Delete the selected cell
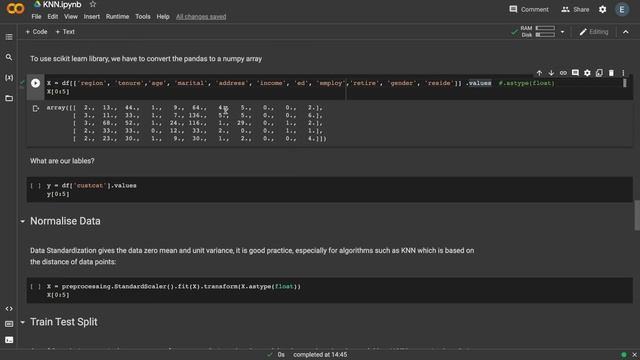This screenshot has height=360, width=640. point(611,73)
